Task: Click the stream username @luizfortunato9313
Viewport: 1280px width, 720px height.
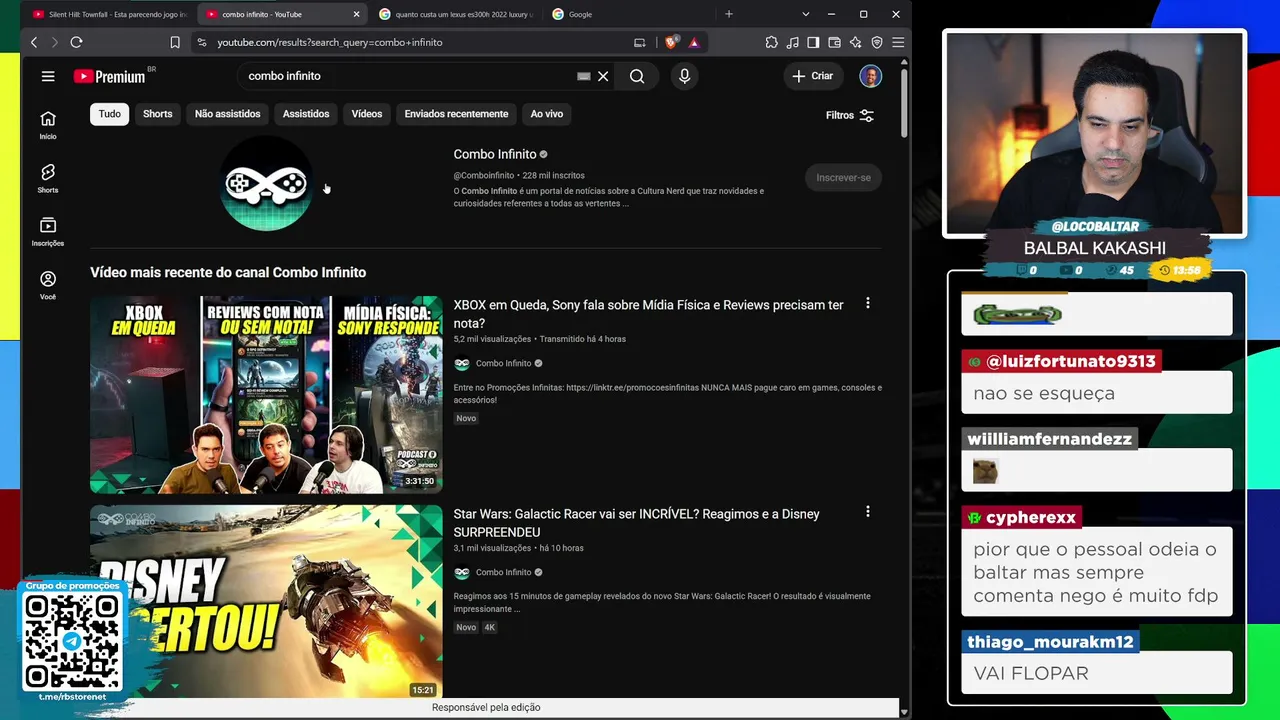Action: pos(1071,361)
